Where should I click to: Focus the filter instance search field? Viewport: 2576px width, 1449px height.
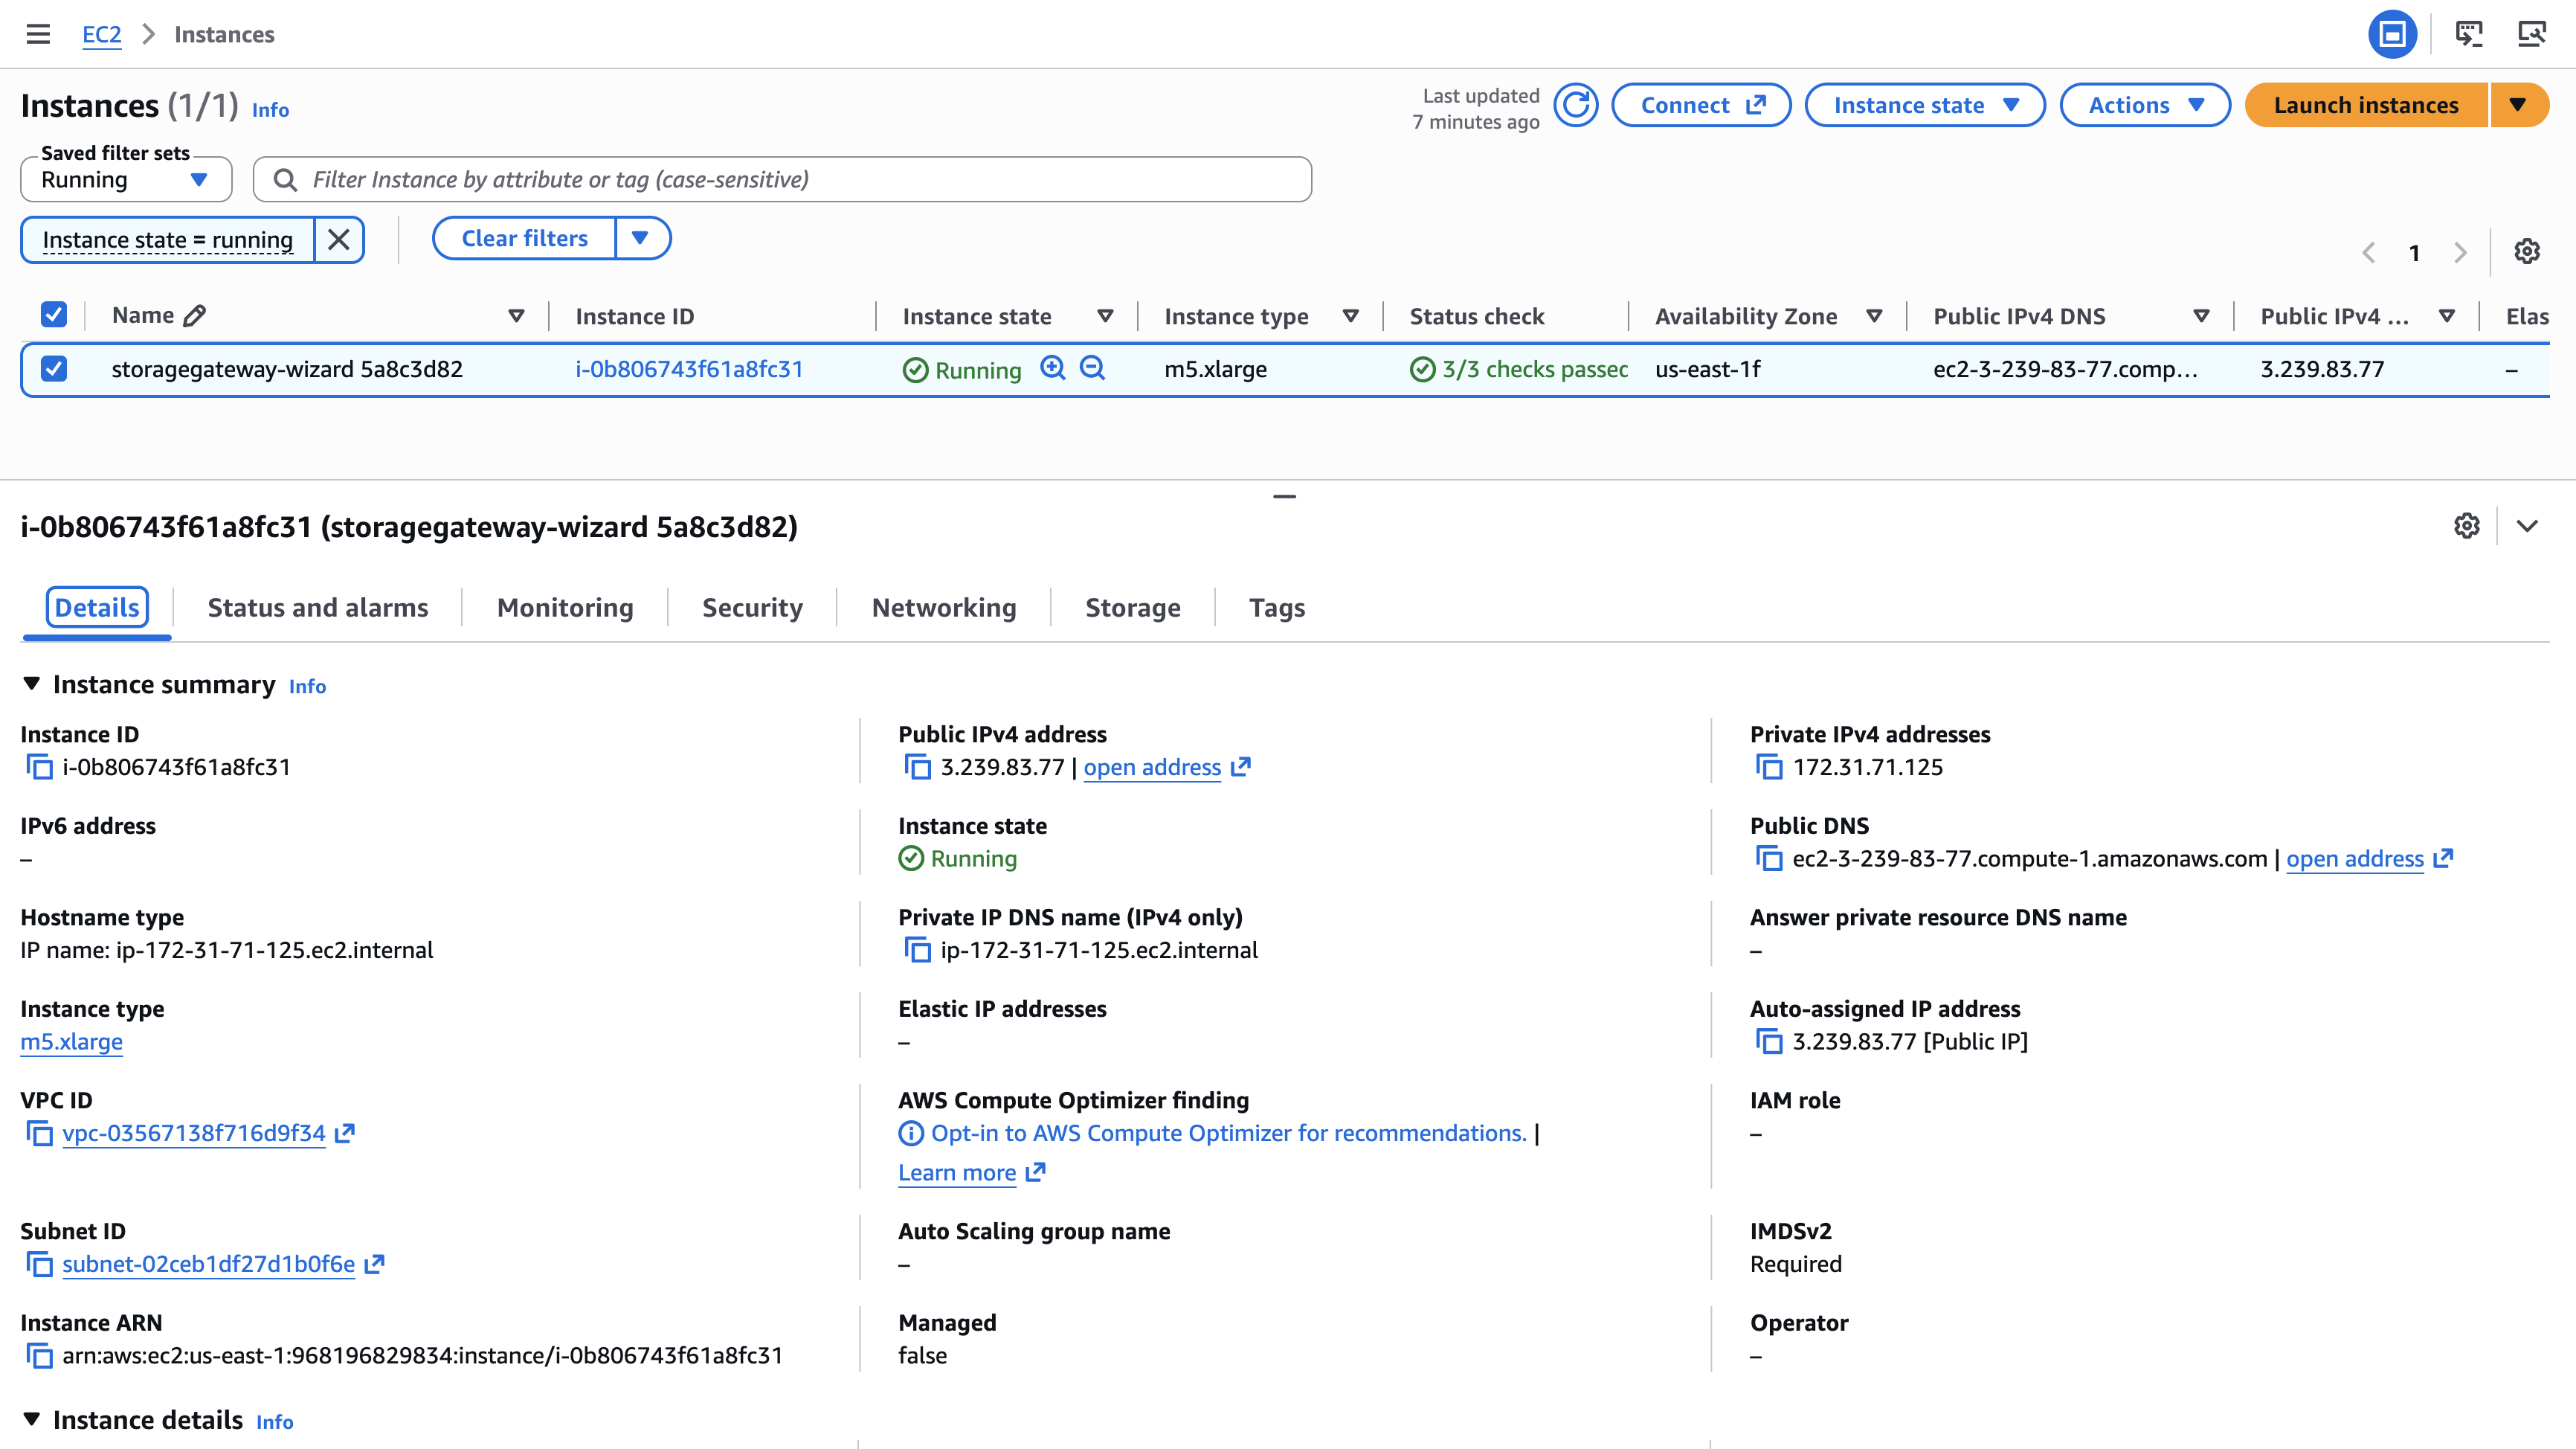(782, 180)
